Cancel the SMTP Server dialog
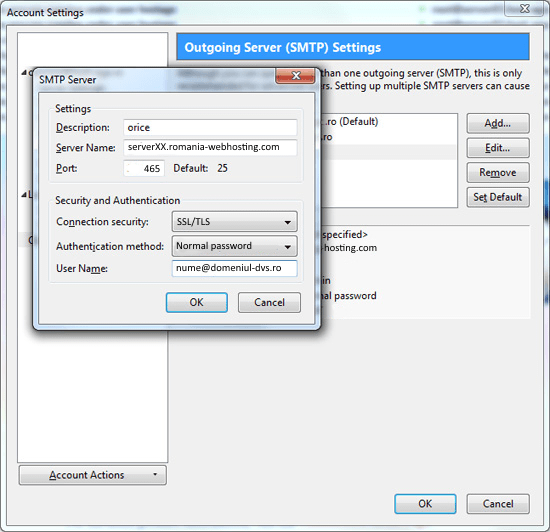Screen dimensions: 550x532 (269, 302)
